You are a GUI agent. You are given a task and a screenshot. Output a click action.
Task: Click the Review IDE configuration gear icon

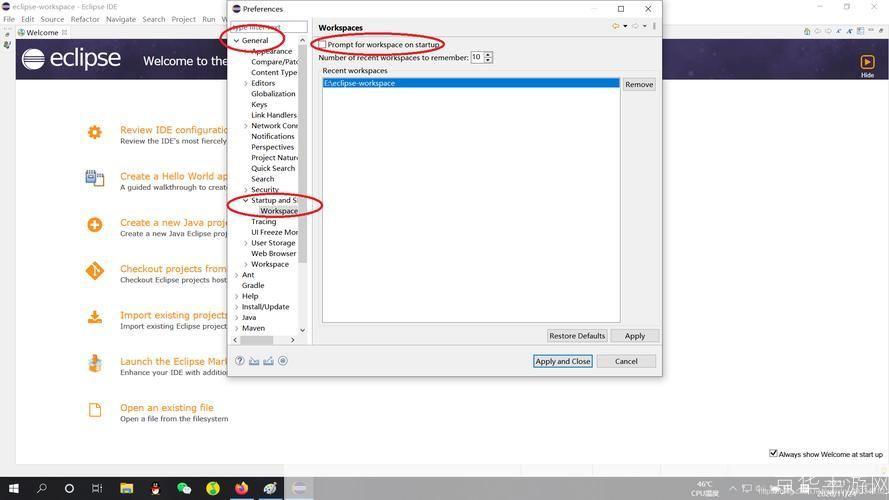pyautogui.click(x=95, y=132)
